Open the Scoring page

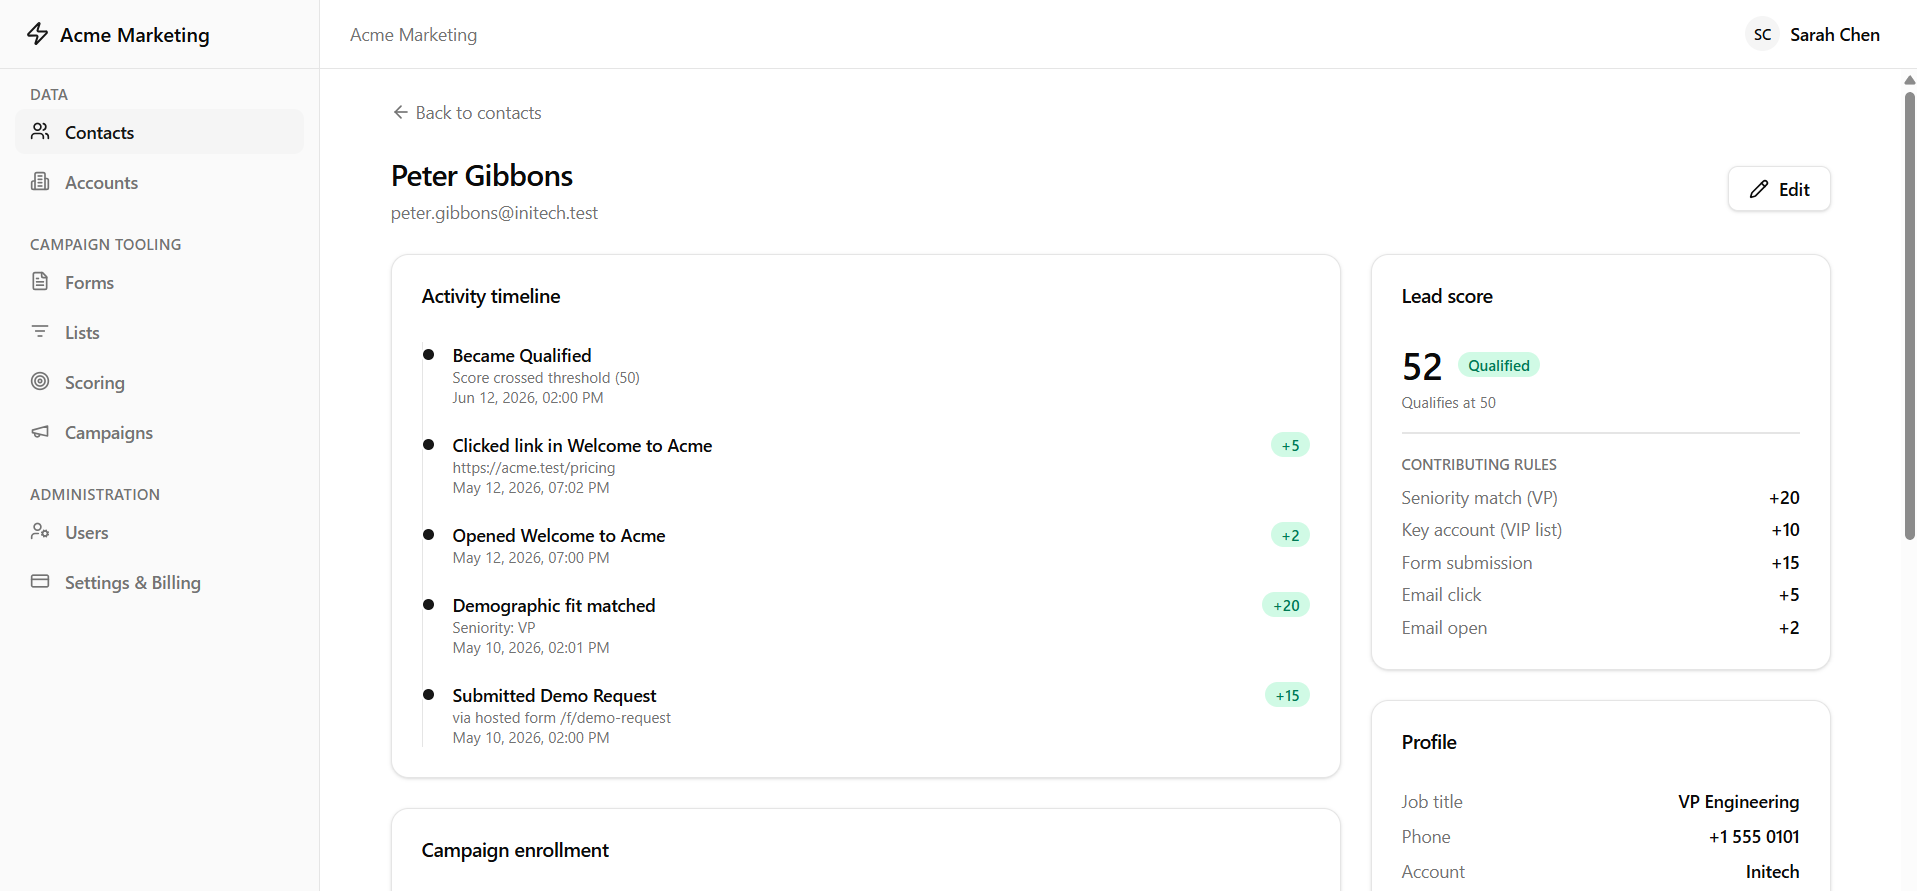coord(160,382)
